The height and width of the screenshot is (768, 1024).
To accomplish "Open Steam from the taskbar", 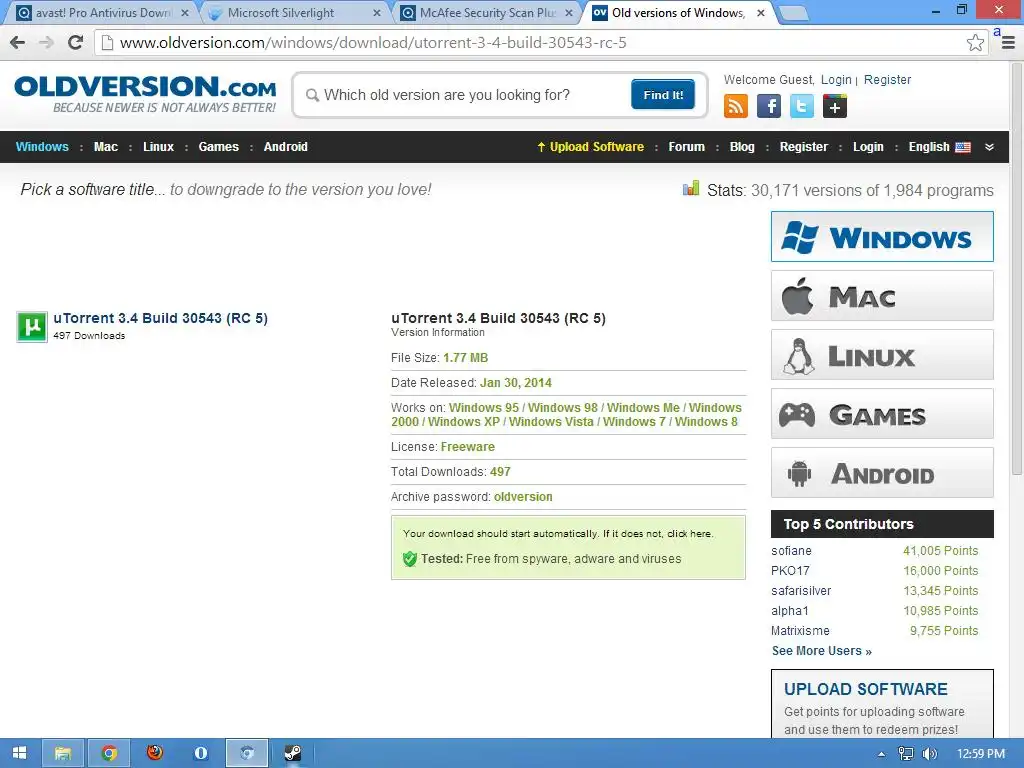I will [x=293, y=753].
